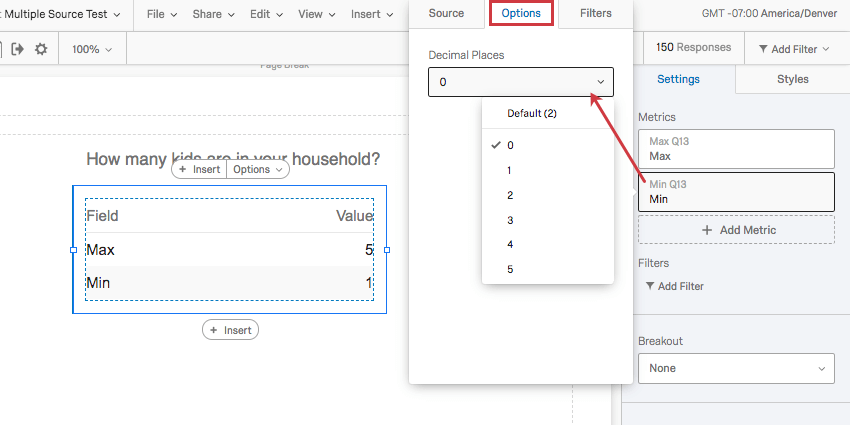Open the File menu
850x425 pixels.
[x=162, y=14]
